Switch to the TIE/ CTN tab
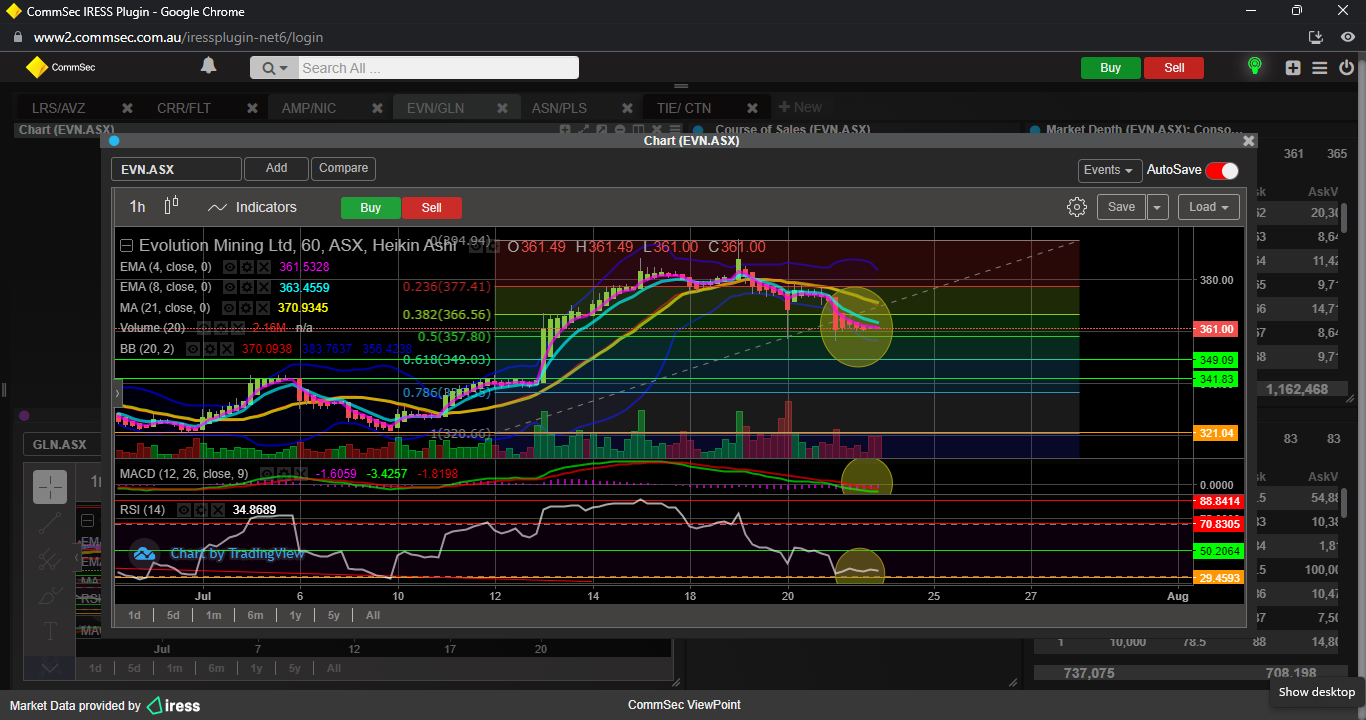The image size is (1366, 720). tap(684, 108)
